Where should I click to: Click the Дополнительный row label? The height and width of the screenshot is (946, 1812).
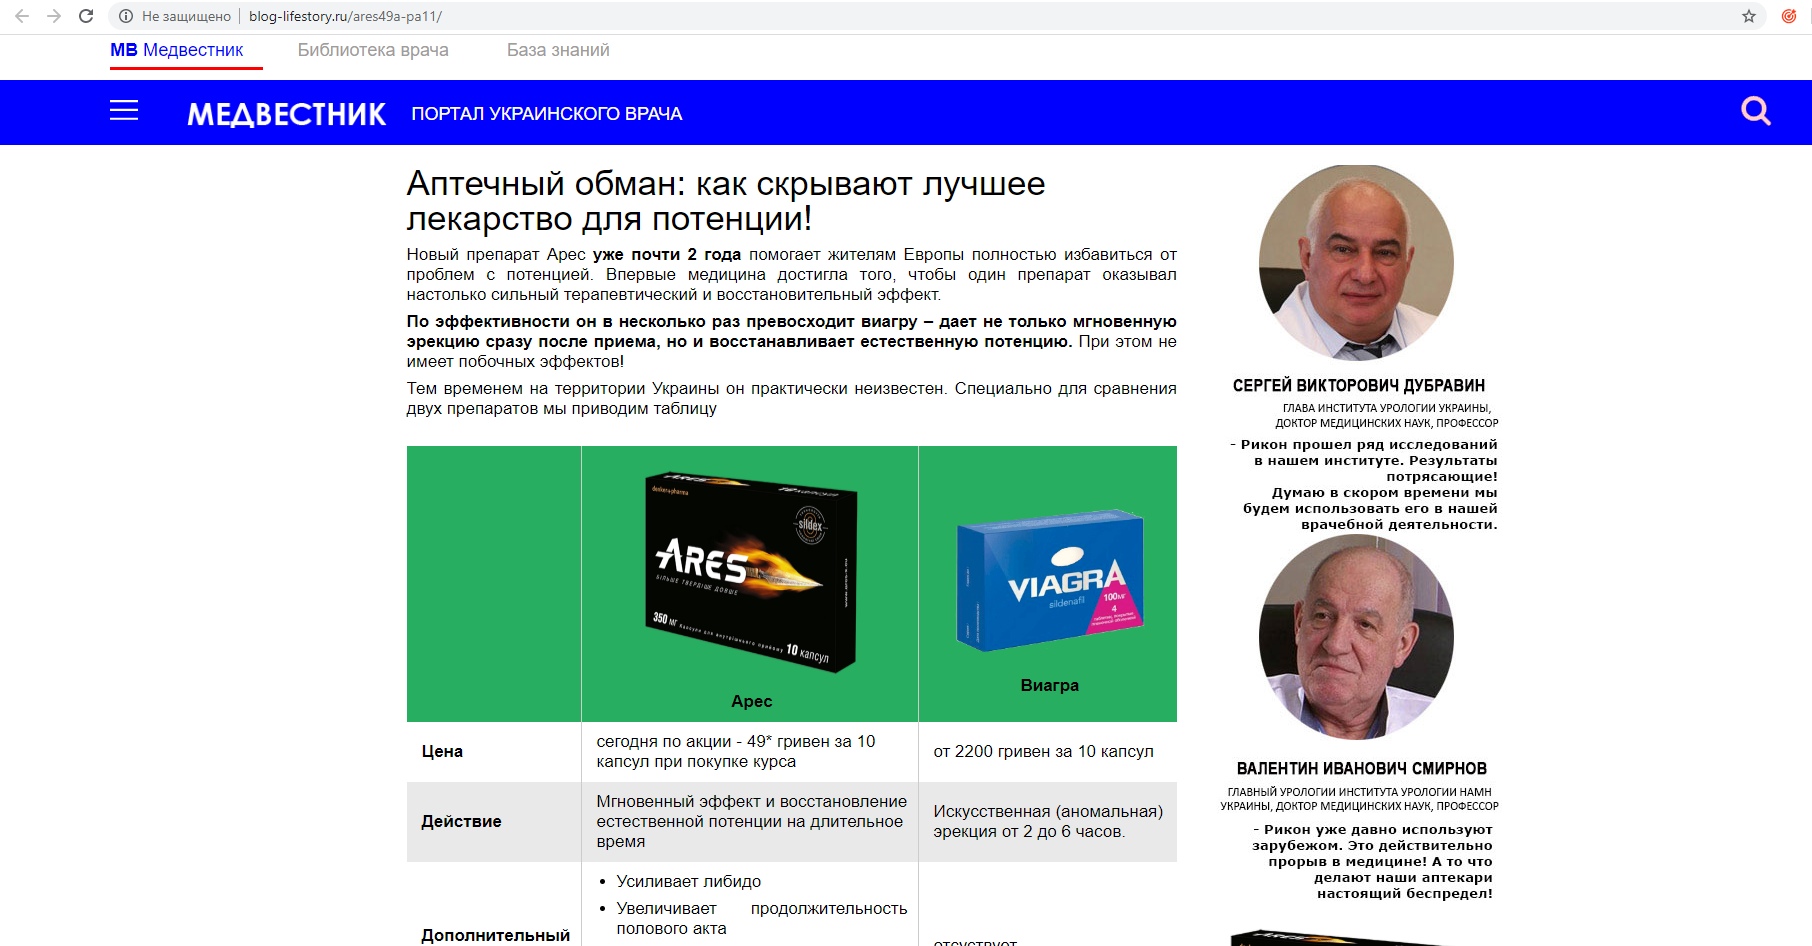(x=495, y=936)
